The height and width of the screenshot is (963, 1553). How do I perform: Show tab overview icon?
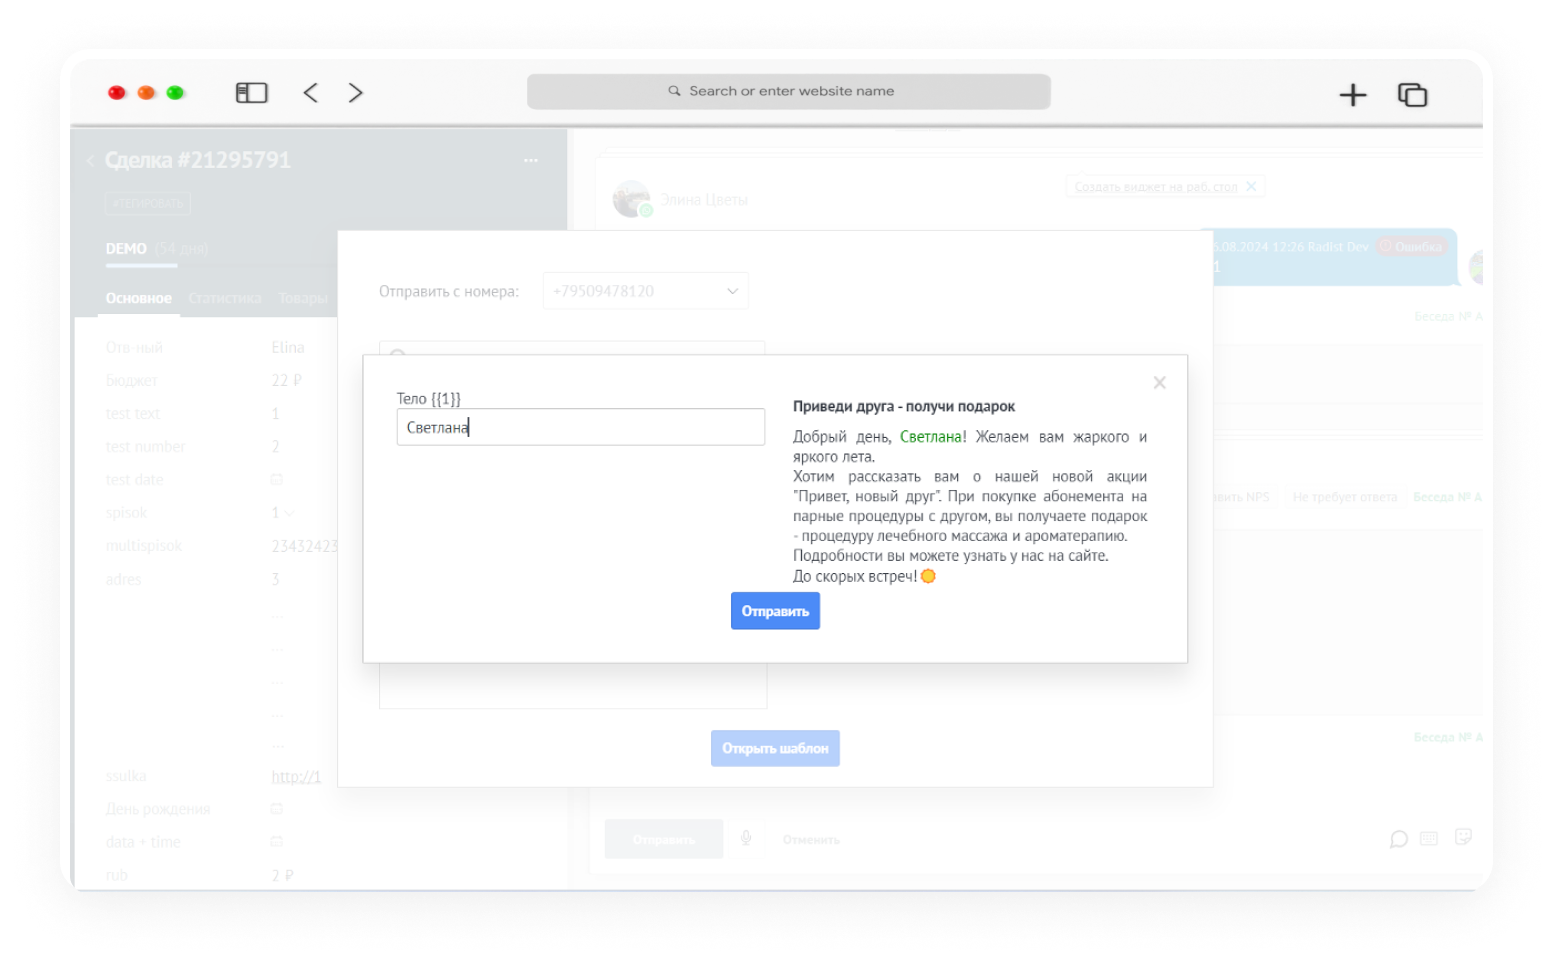(x=1412, y=95)
